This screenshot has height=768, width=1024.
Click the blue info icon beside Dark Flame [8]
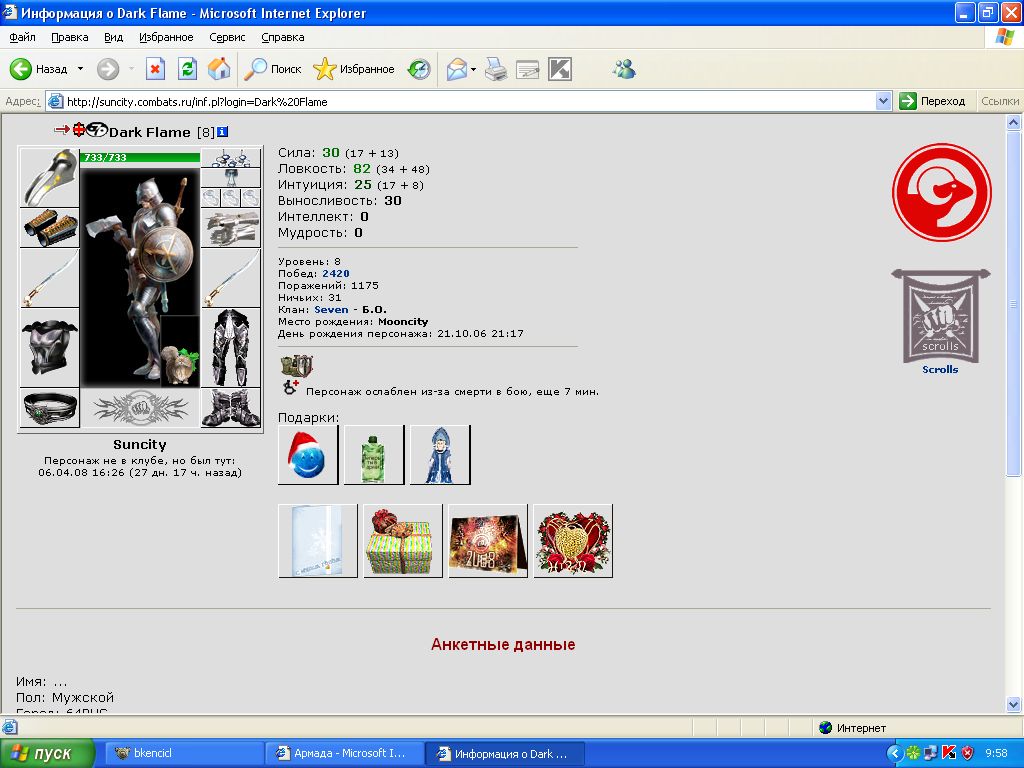pyautogui.click(x=222, y=132)
